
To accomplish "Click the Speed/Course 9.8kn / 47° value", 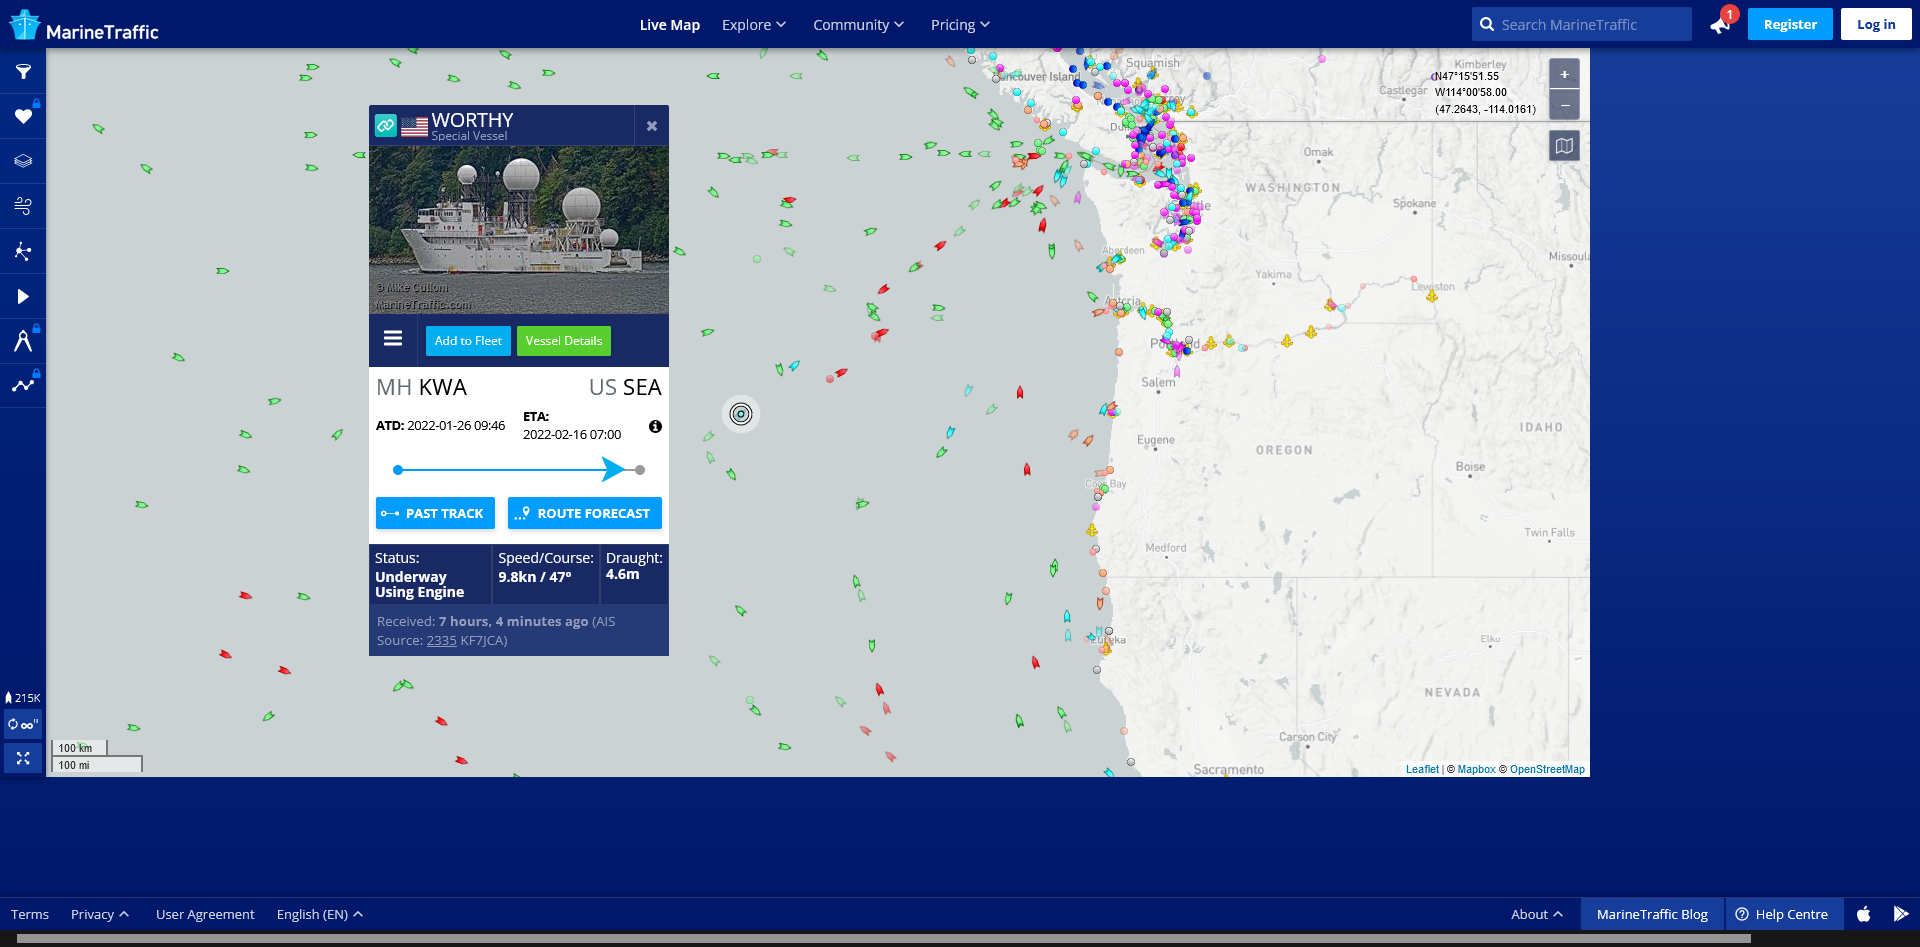I will (x=535, y=577).
